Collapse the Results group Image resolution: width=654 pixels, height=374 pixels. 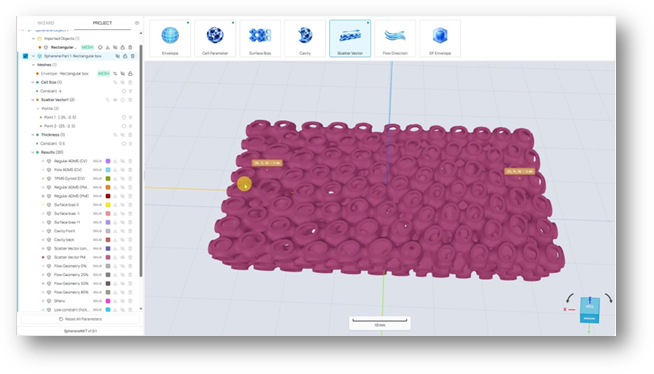[33, 152]
